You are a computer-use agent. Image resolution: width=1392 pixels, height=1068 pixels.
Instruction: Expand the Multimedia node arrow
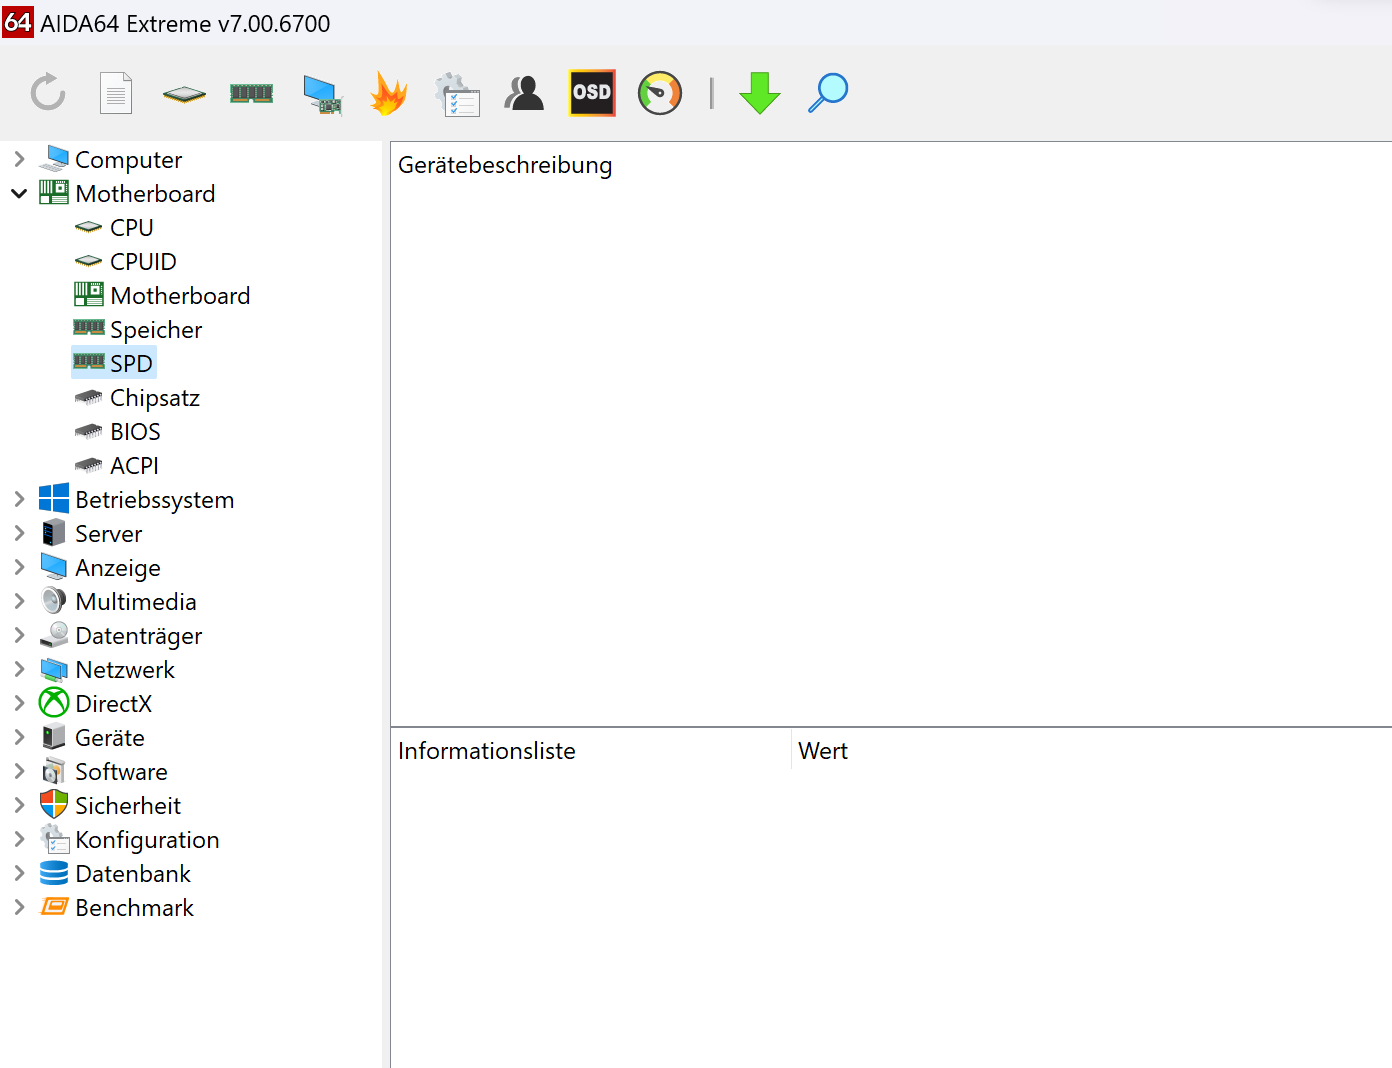click(19, 601)
